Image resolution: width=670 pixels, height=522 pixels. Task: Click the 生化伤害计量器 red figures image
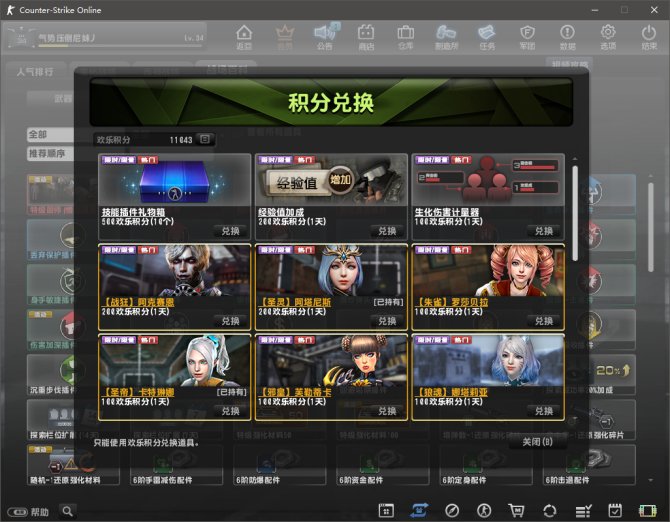pos(488,181)
